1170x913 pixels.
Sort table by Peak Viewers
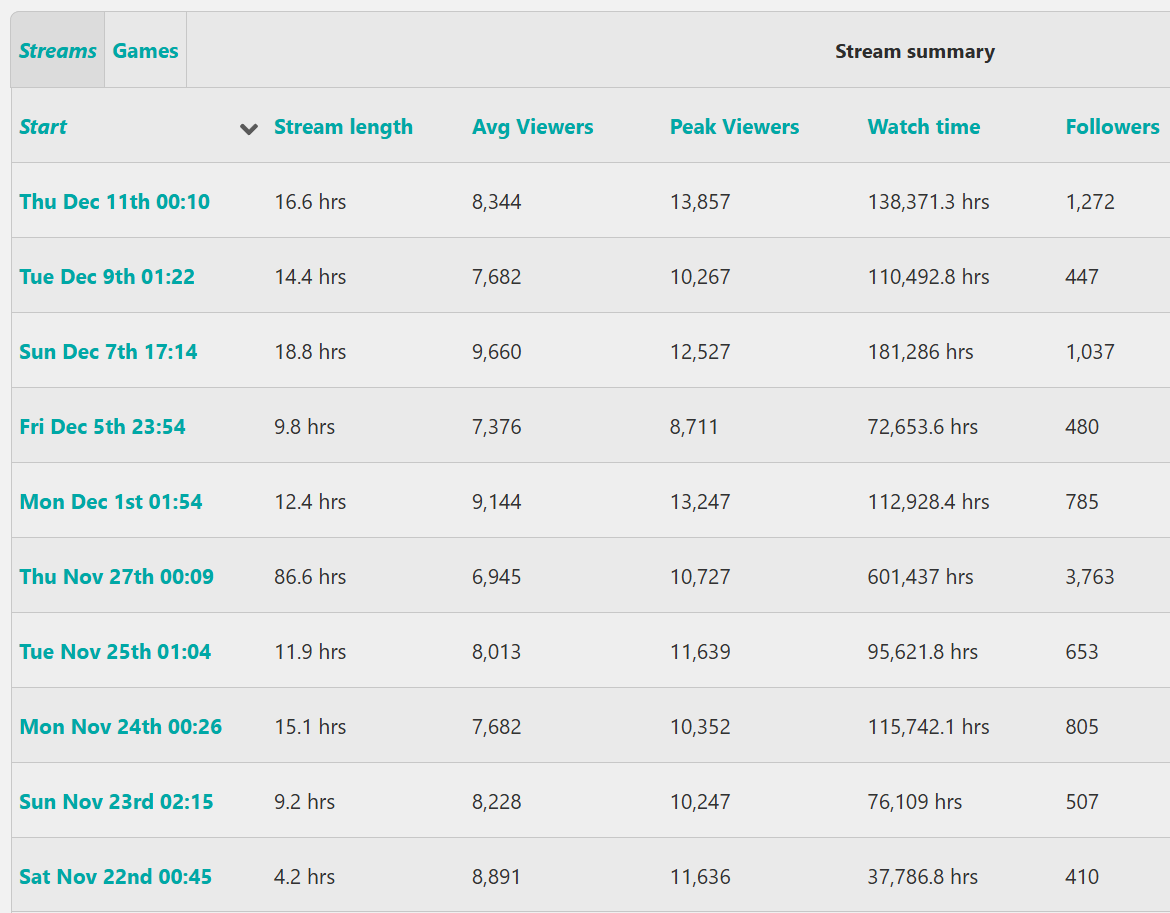734,127
